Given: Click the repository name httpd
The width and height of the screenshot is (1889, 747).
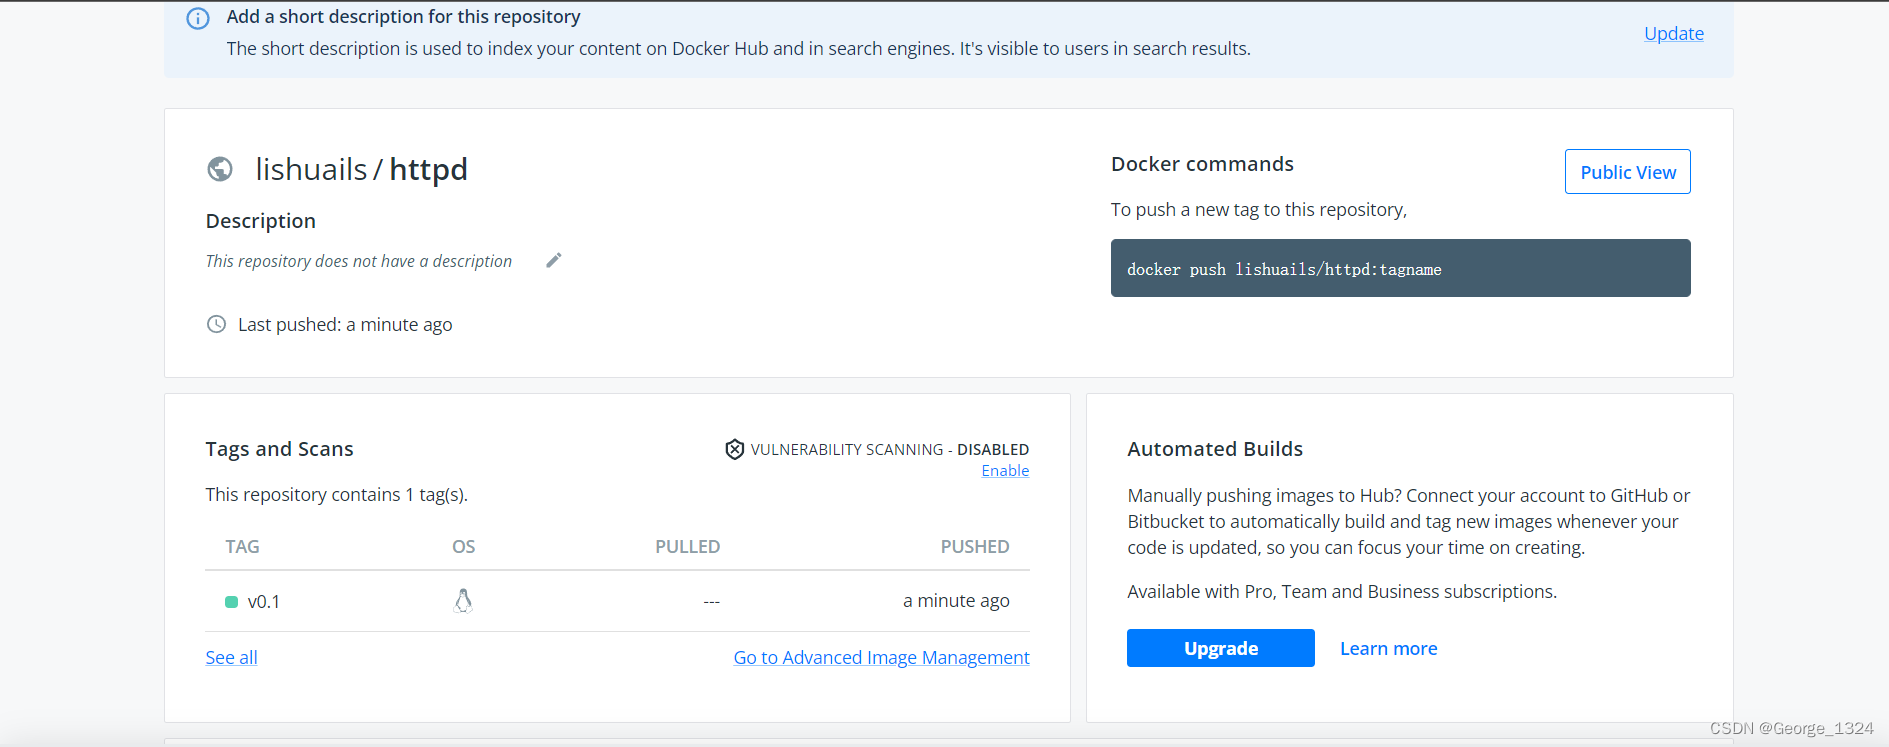Looking at the screenshot, I should coord(428,169).
